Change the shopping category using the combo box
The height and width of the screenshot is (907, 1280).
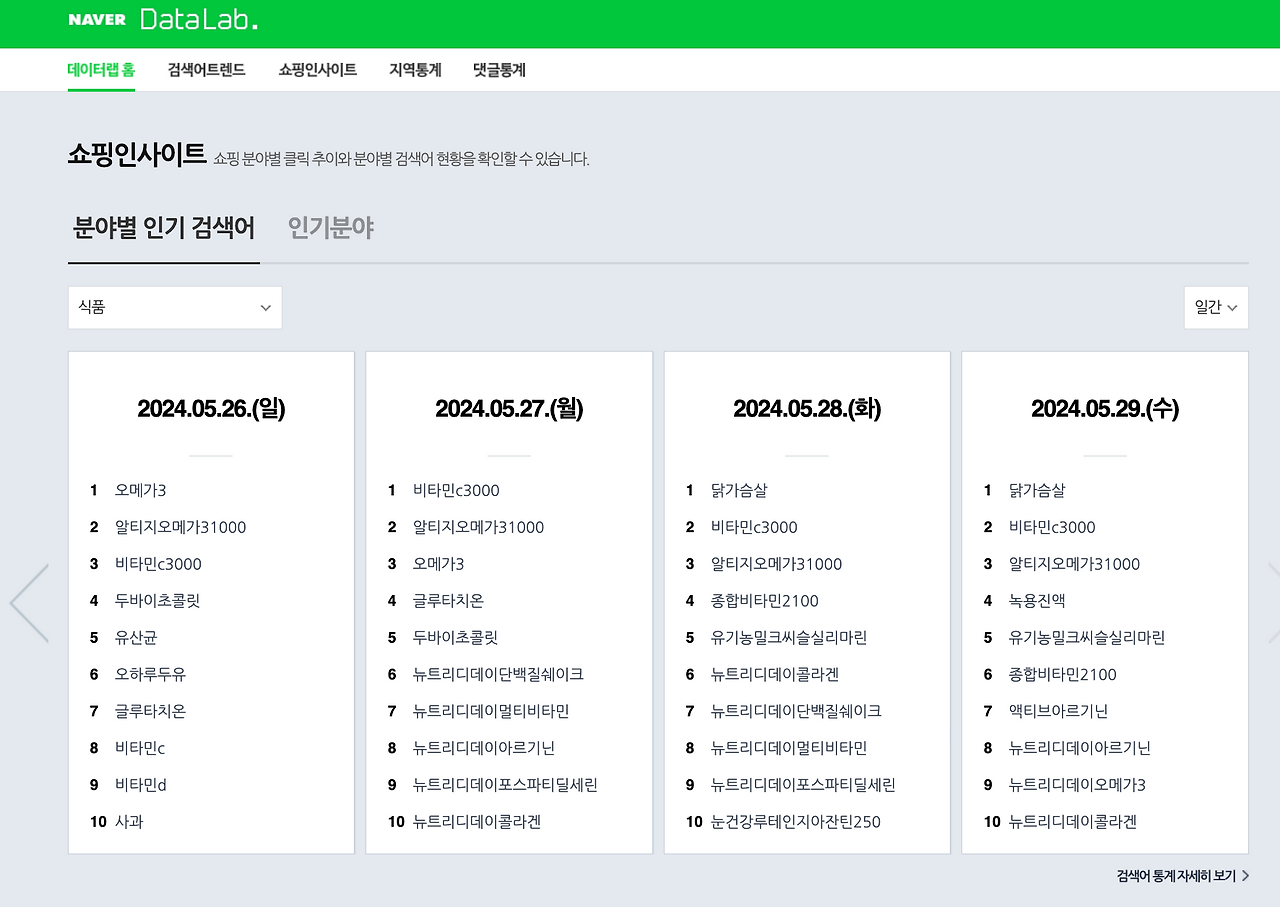pos(175,307)
